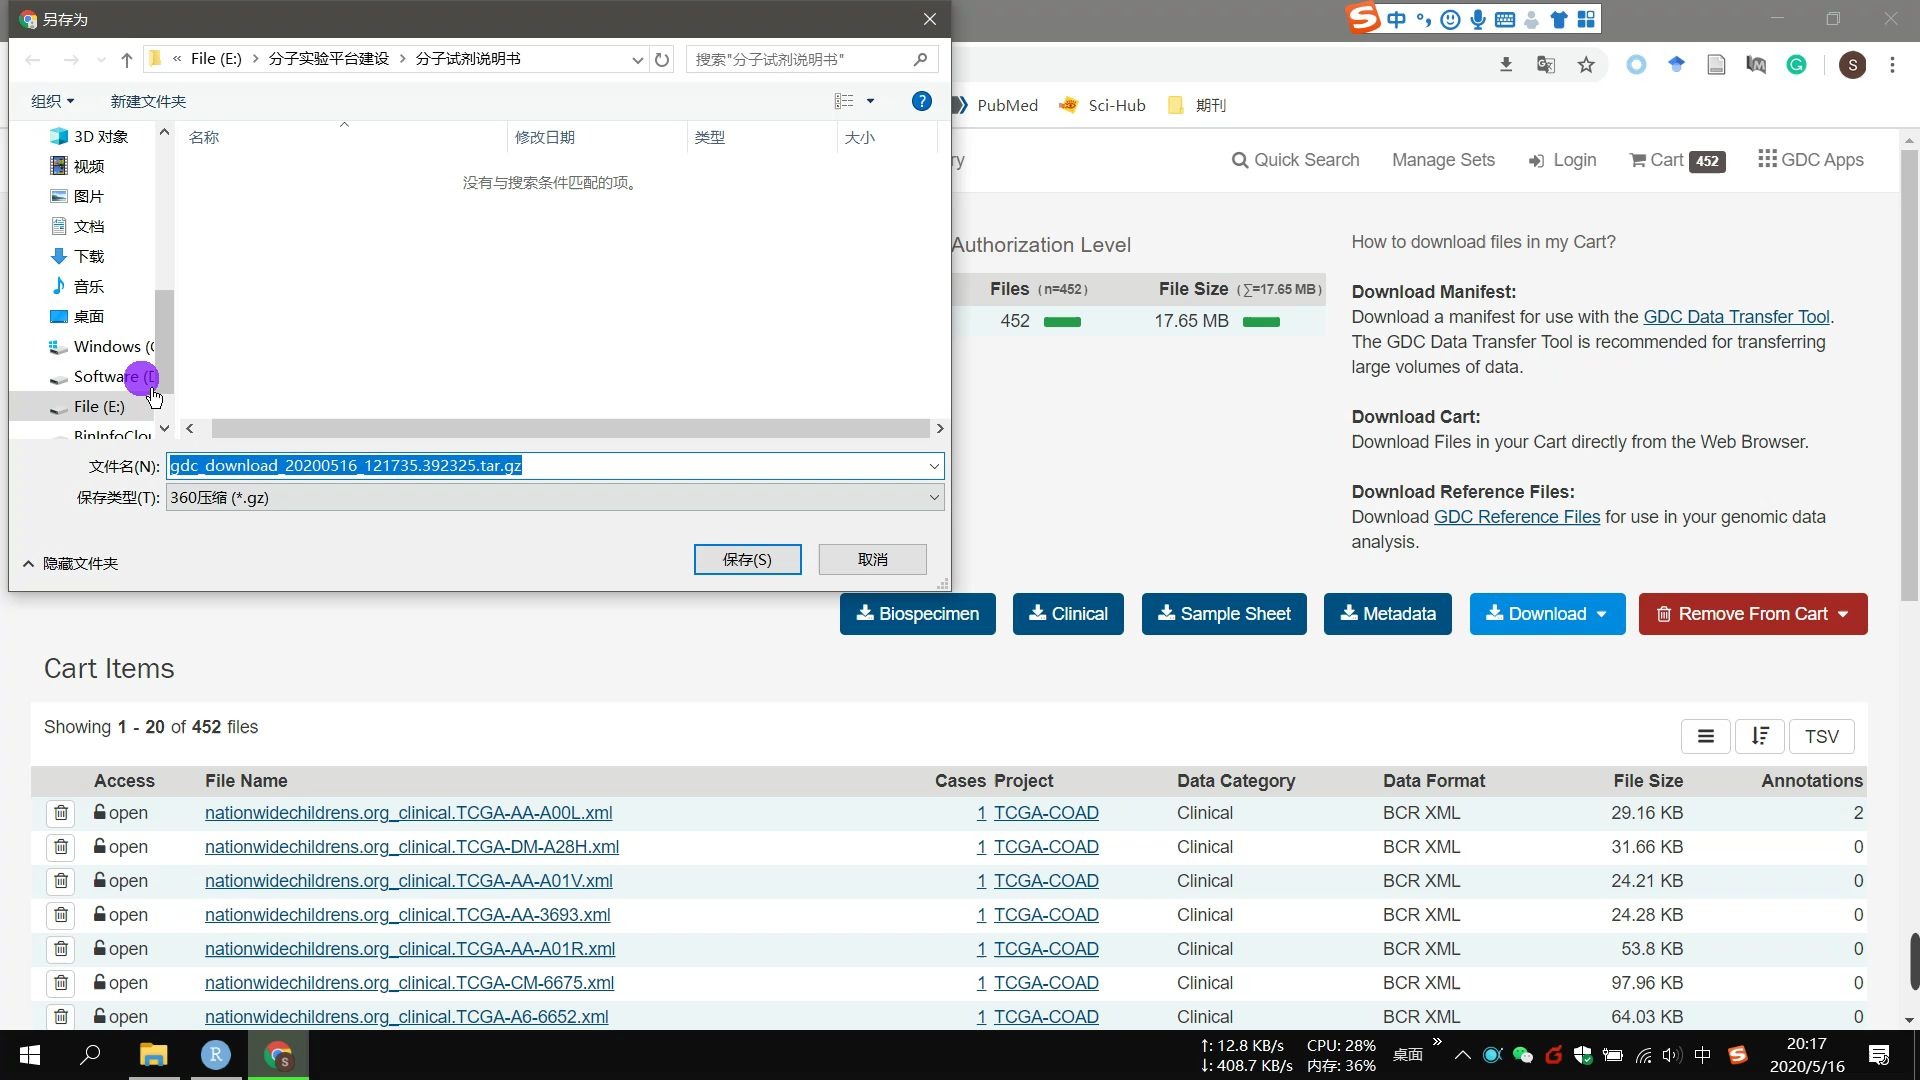The image size is (1920, 1080).
Task: Open File Explorer from the taskbar
Action: pyautogui.click(x=153, y=1055)
